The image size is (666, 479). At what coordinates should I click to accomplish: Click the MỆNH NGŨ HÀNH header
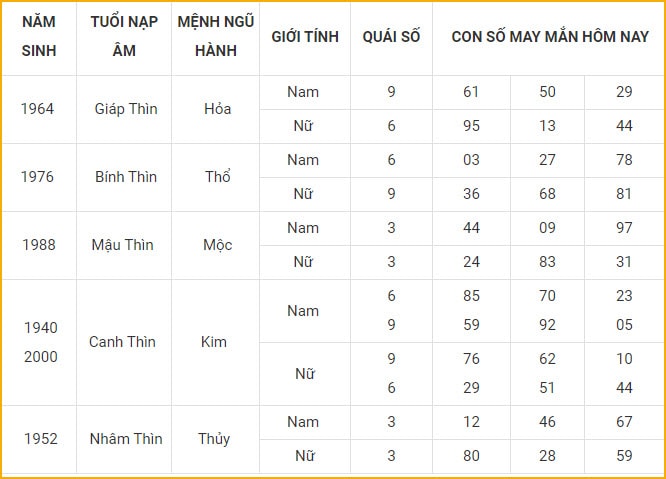tap(216, 37)
